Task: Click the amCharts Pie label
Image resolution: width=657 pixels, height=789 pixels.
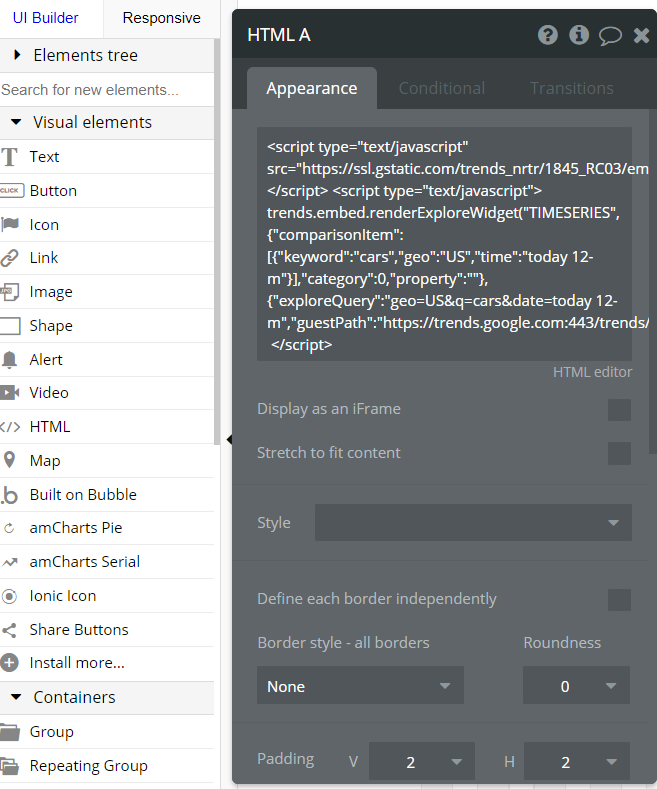Action: [x=75, y=528]
